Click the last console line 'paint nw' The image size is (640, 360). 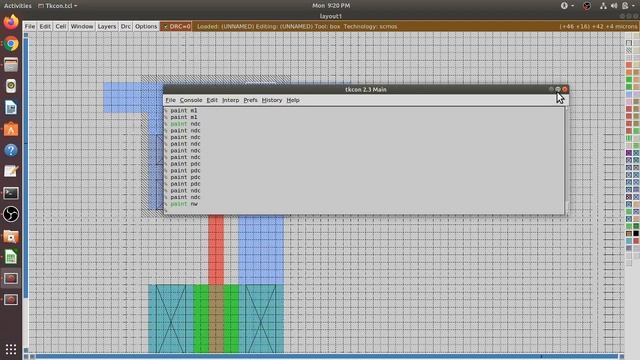tap(184, 204)
